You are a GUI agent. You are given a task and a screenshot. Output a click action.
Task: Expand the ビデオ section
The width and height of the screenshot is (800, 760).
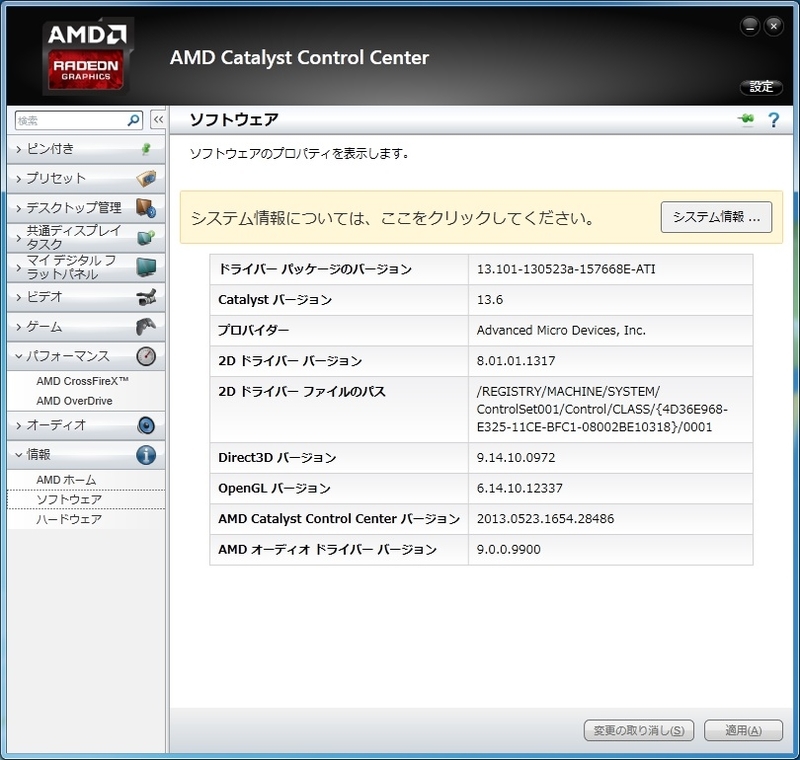[x=86, y=297]
